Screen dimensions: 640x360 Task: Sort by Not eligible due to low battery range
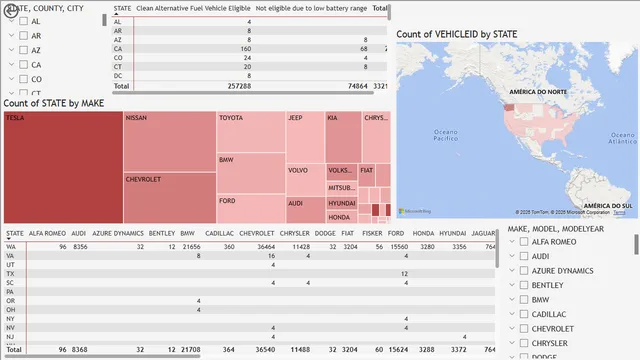pos(311,8)
